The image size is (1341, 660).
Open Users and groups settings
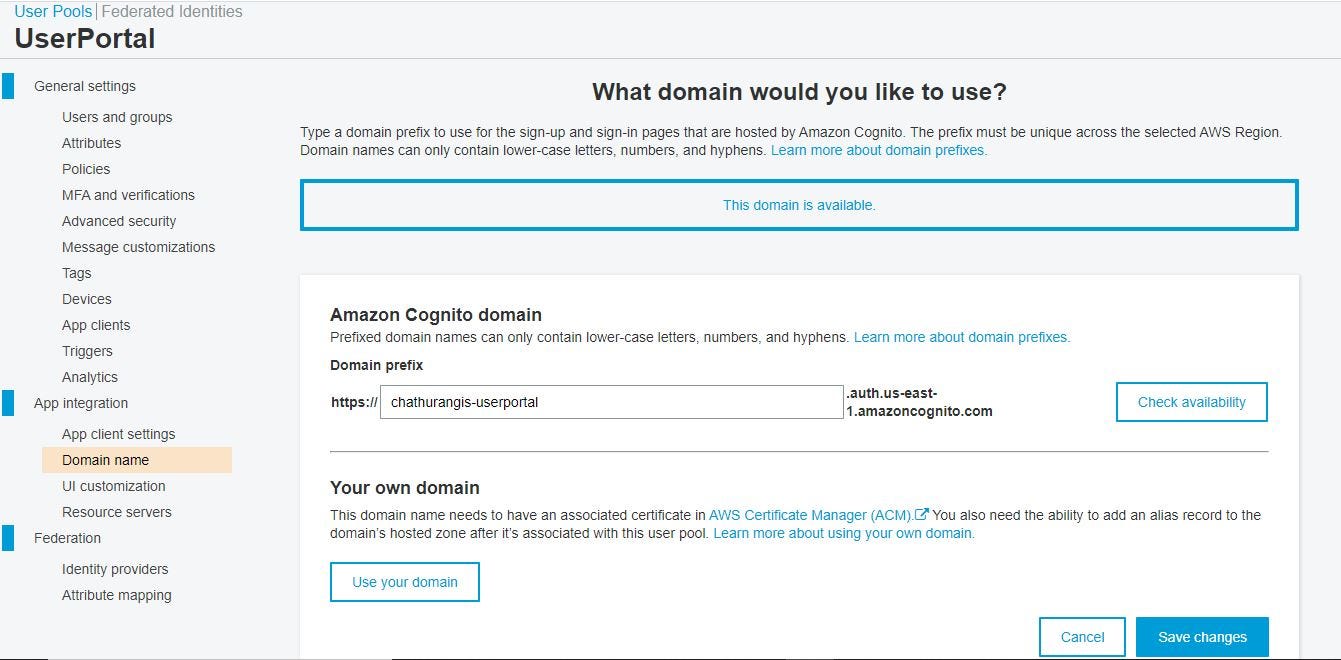pos(117,117)
